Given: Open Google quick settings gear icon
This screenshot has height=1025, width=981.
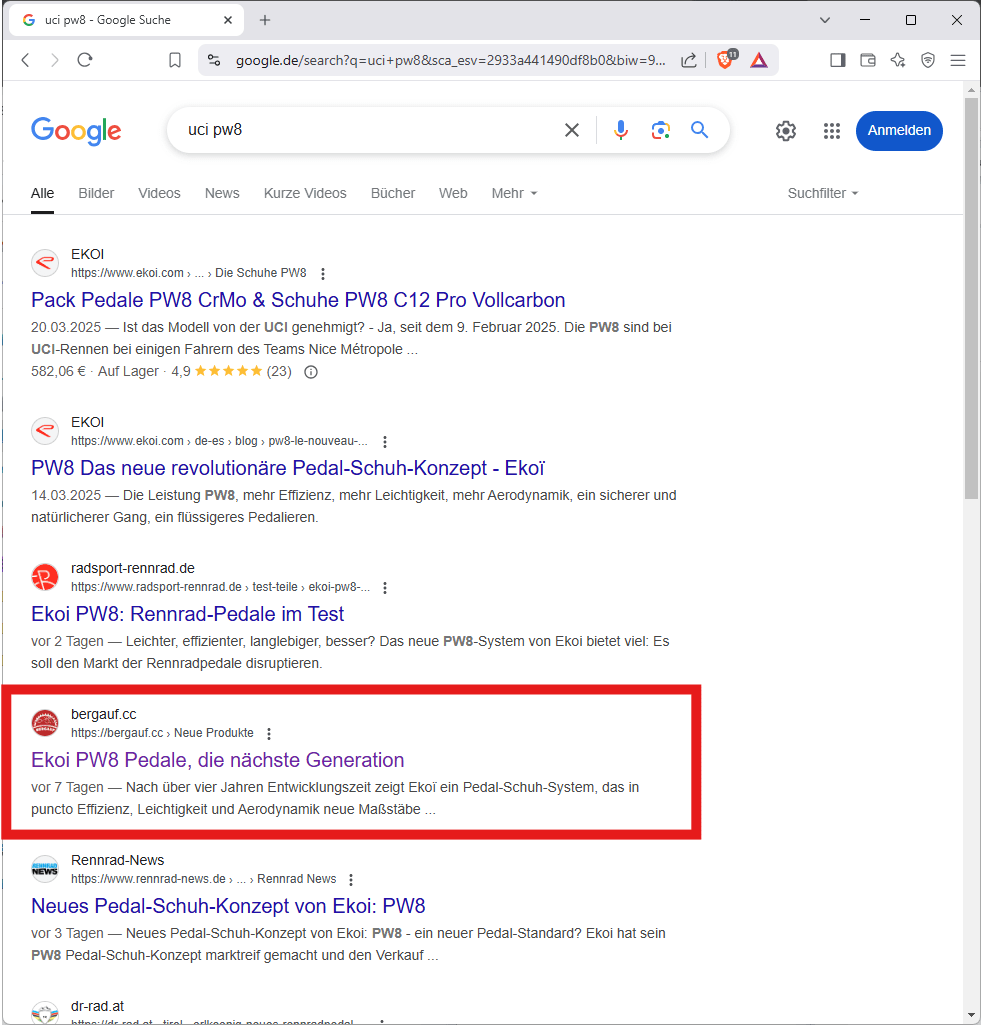Looking at the screenshot, I should (786, 131).
